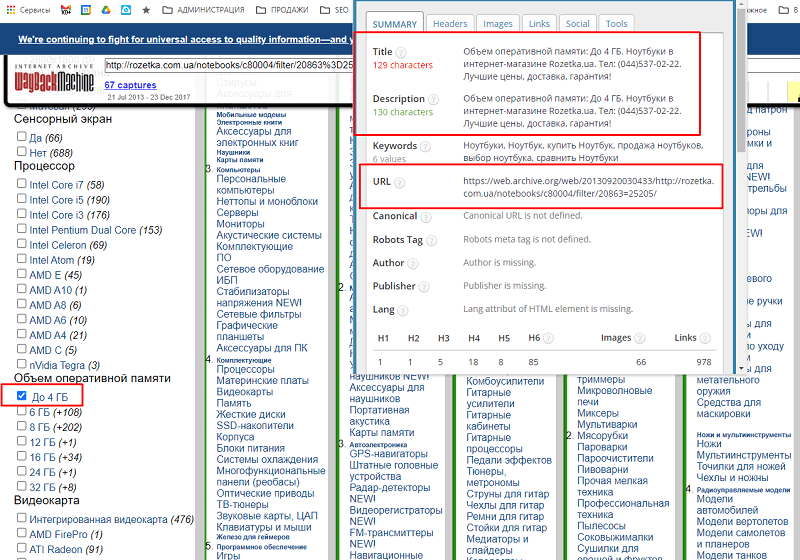
Task: Click the help icon next to Author
Action: tap(413, 264)
